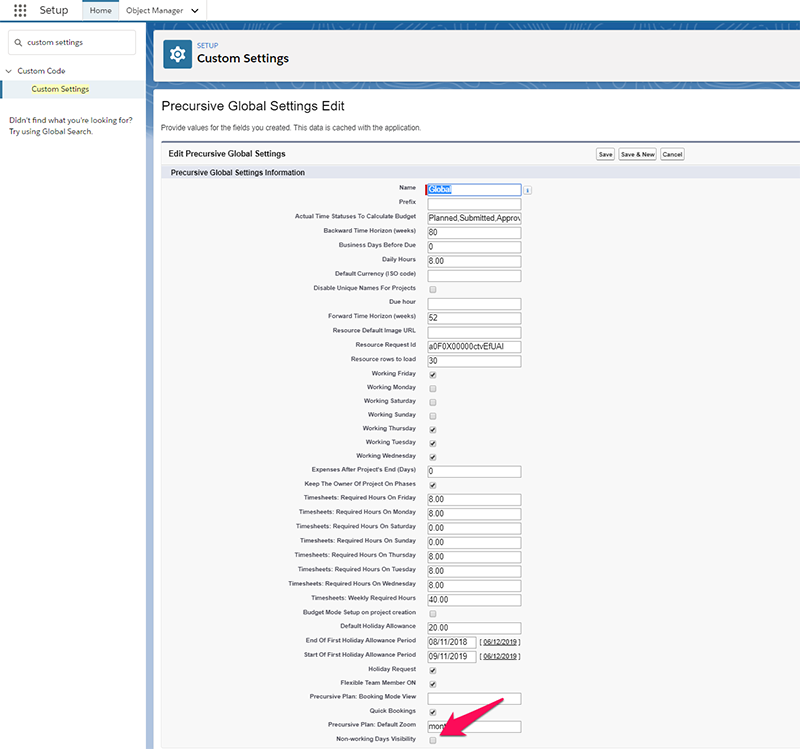The image size is (800, 749).
Task: Toggle Keep The Owner Of Project On Phases
Action: pos(433,485)
